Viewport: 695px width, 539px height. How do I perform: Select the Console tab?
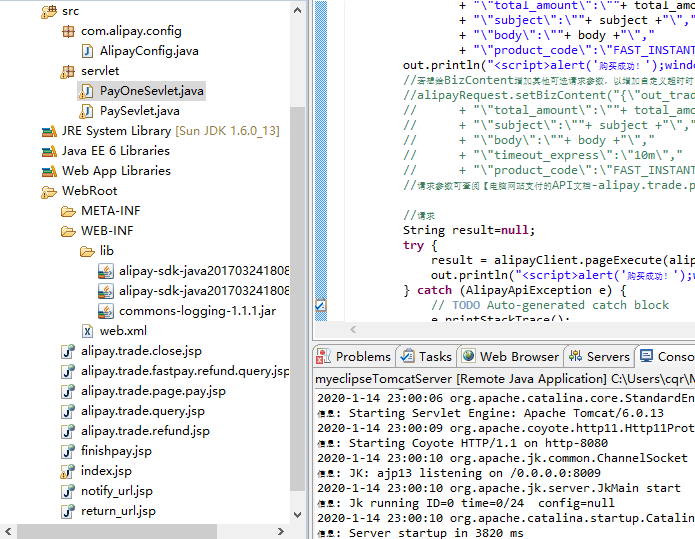(x=667, y=356)
